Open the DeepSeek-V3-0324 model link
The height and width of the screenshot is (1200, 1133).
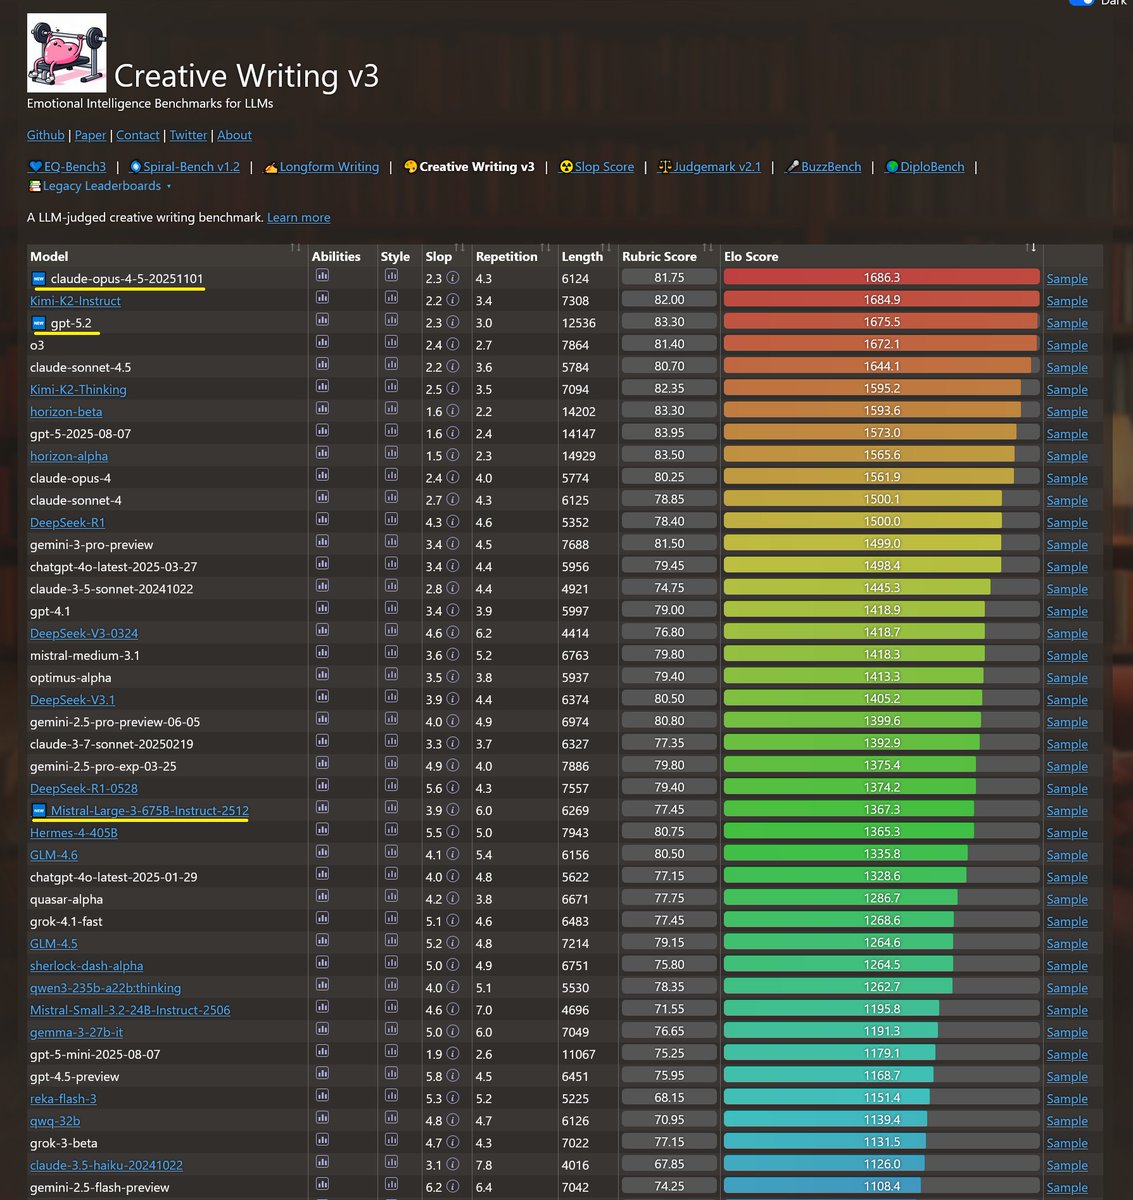(x=84, y=634)
